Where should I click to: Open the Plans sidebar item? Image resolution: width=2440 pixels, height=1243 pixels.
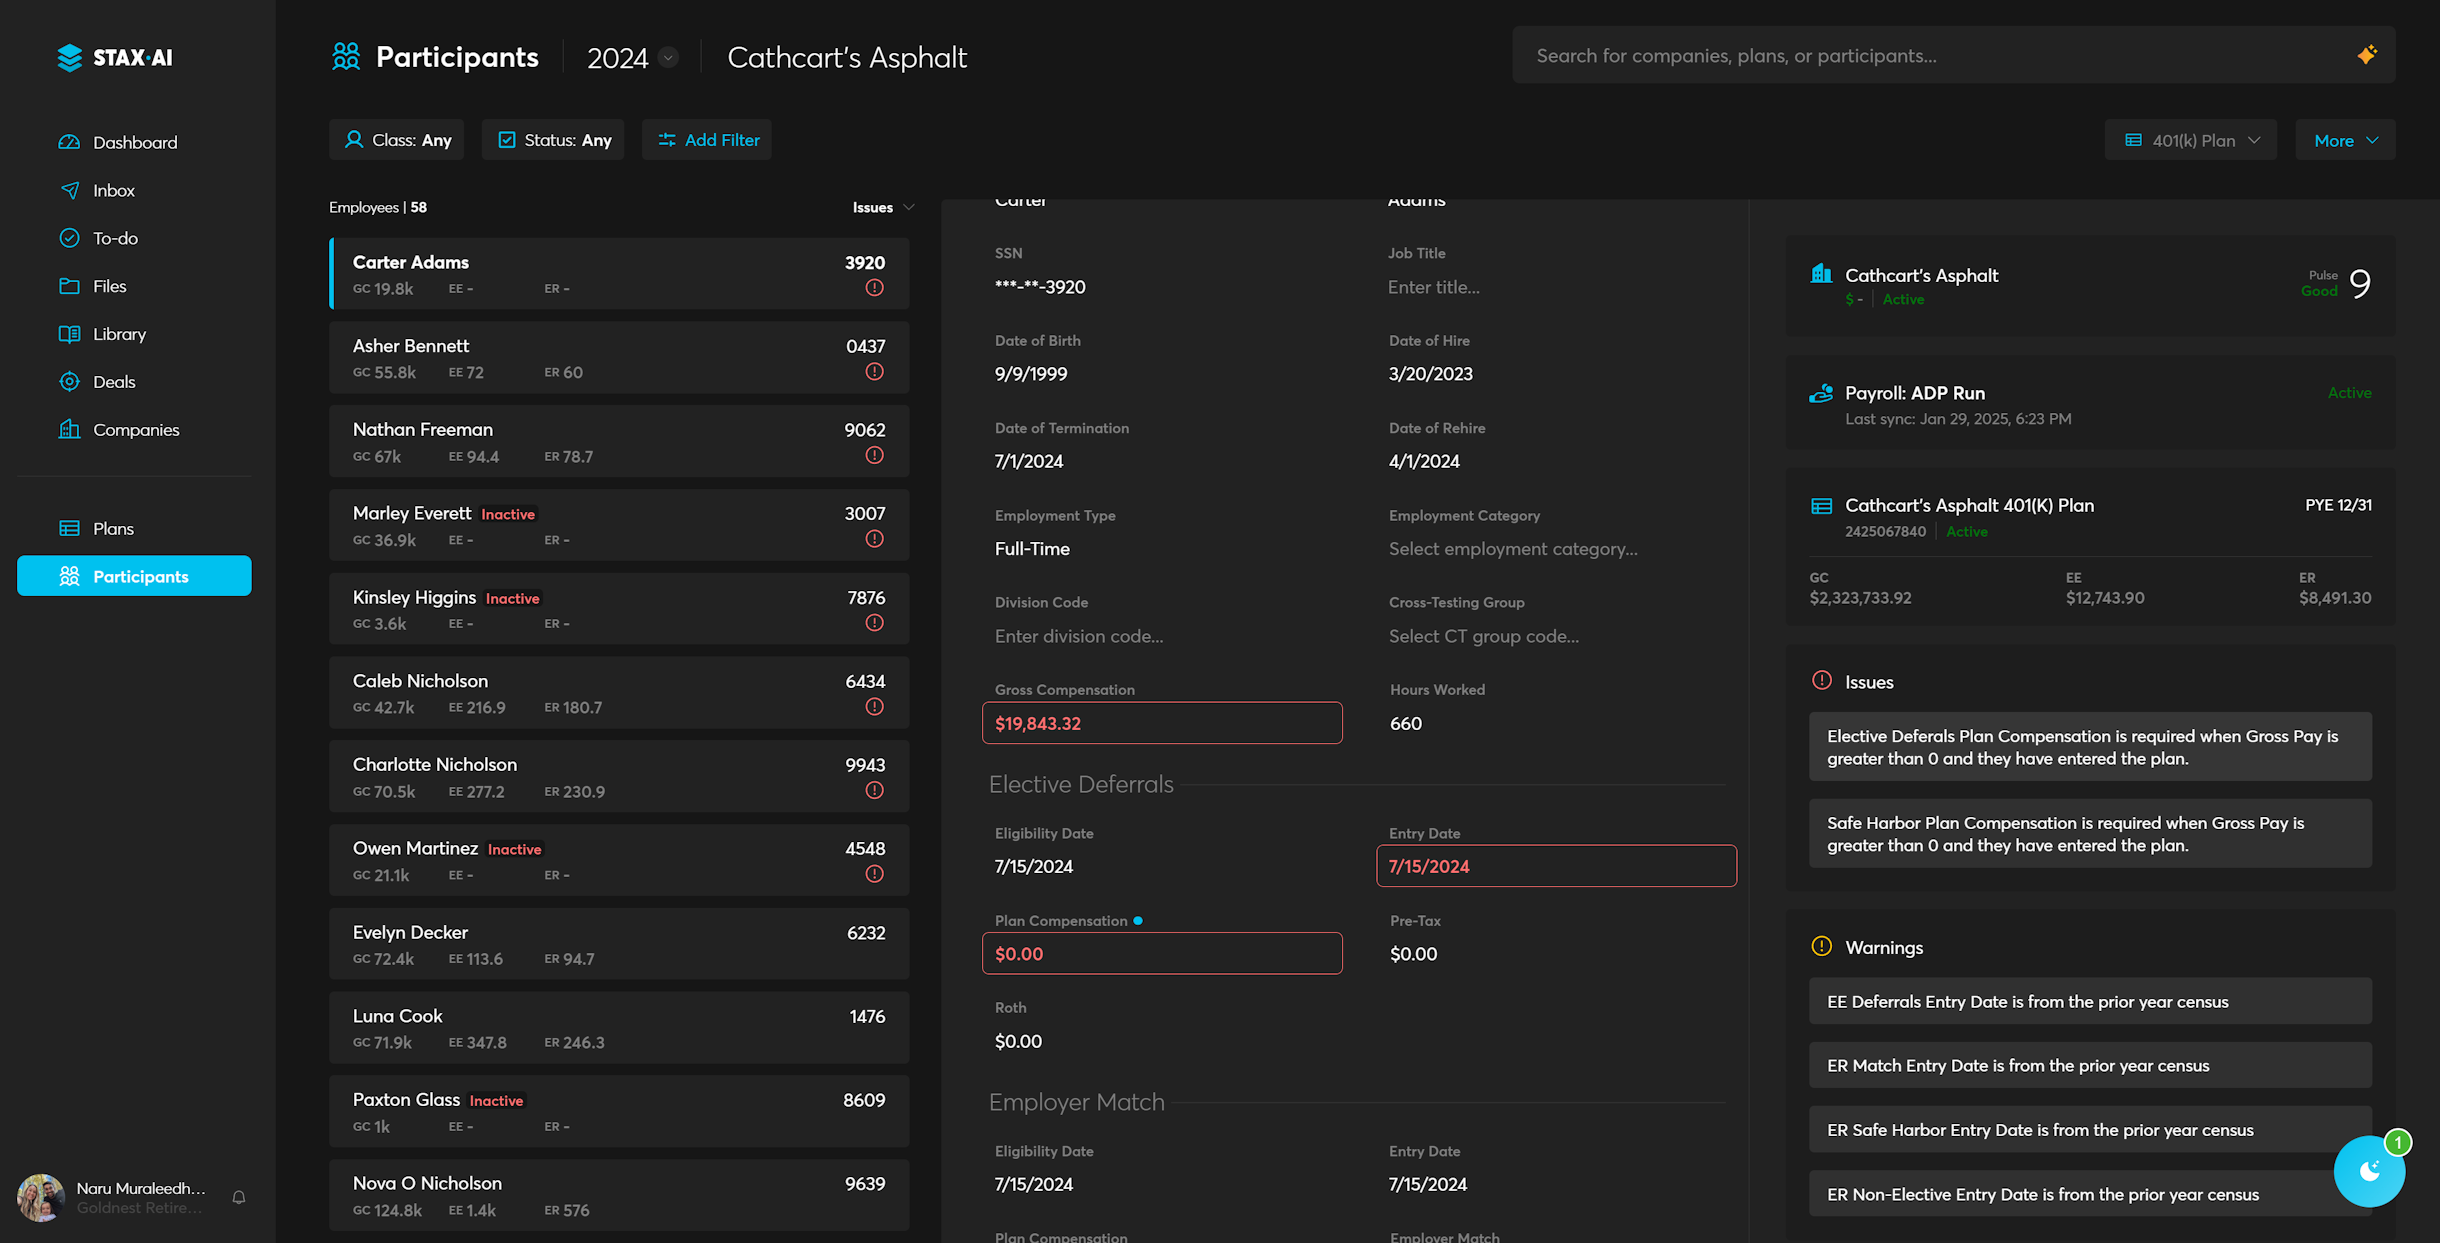click(113, 528)
